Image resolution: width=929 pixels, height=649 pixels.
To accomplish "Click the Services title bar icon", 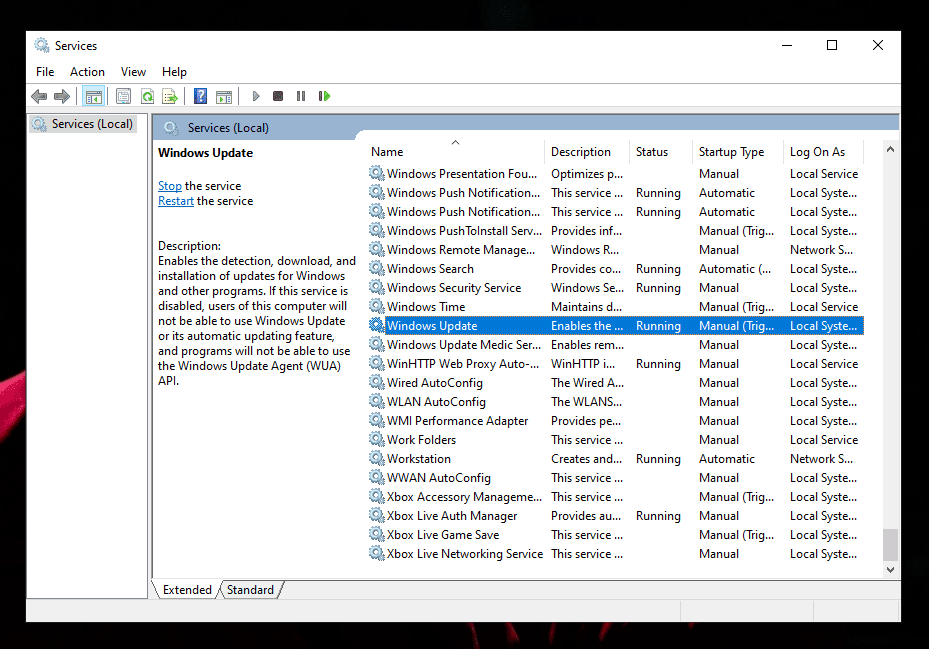I will 41,45.
